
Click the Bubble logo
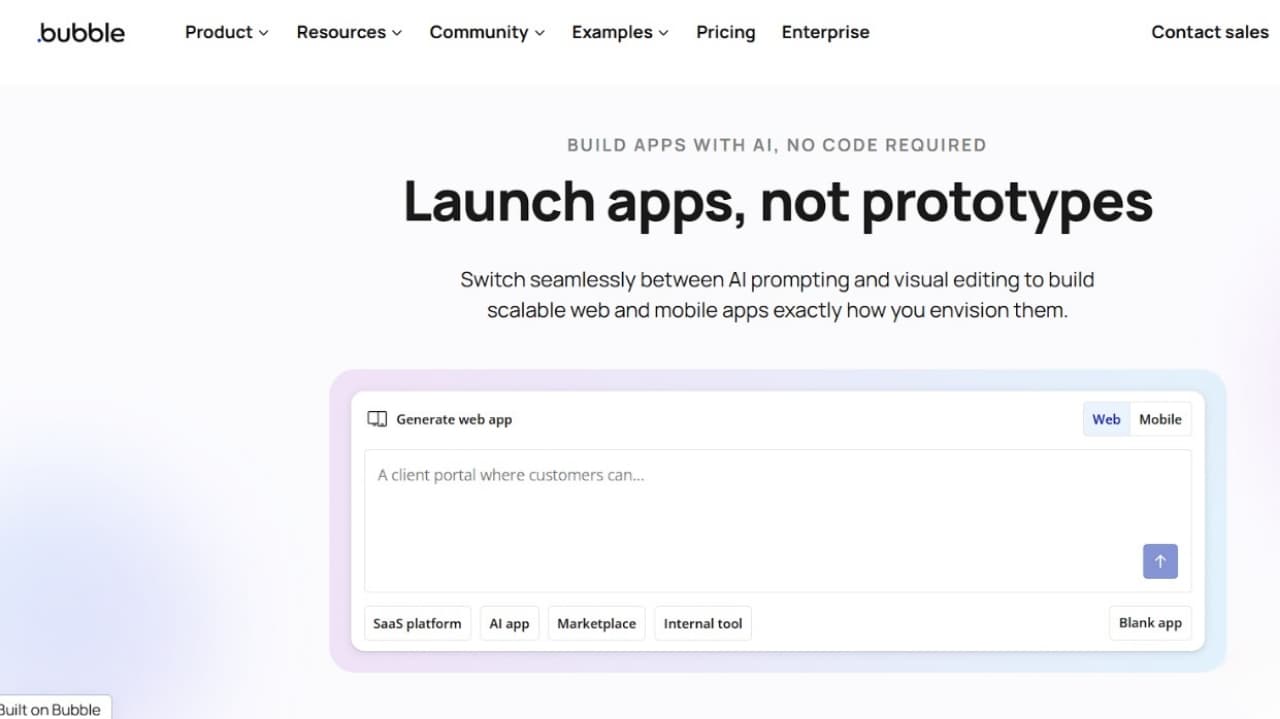coord(81,32)
